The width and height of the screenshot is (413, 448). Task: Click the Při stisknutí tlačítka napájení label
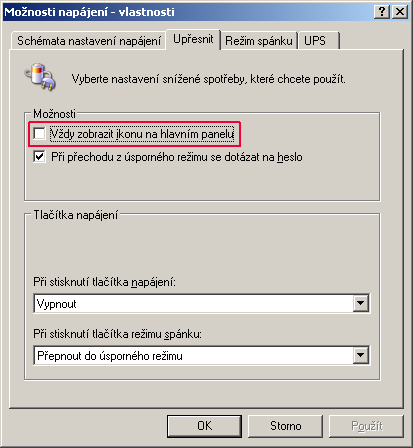[104, 282]
